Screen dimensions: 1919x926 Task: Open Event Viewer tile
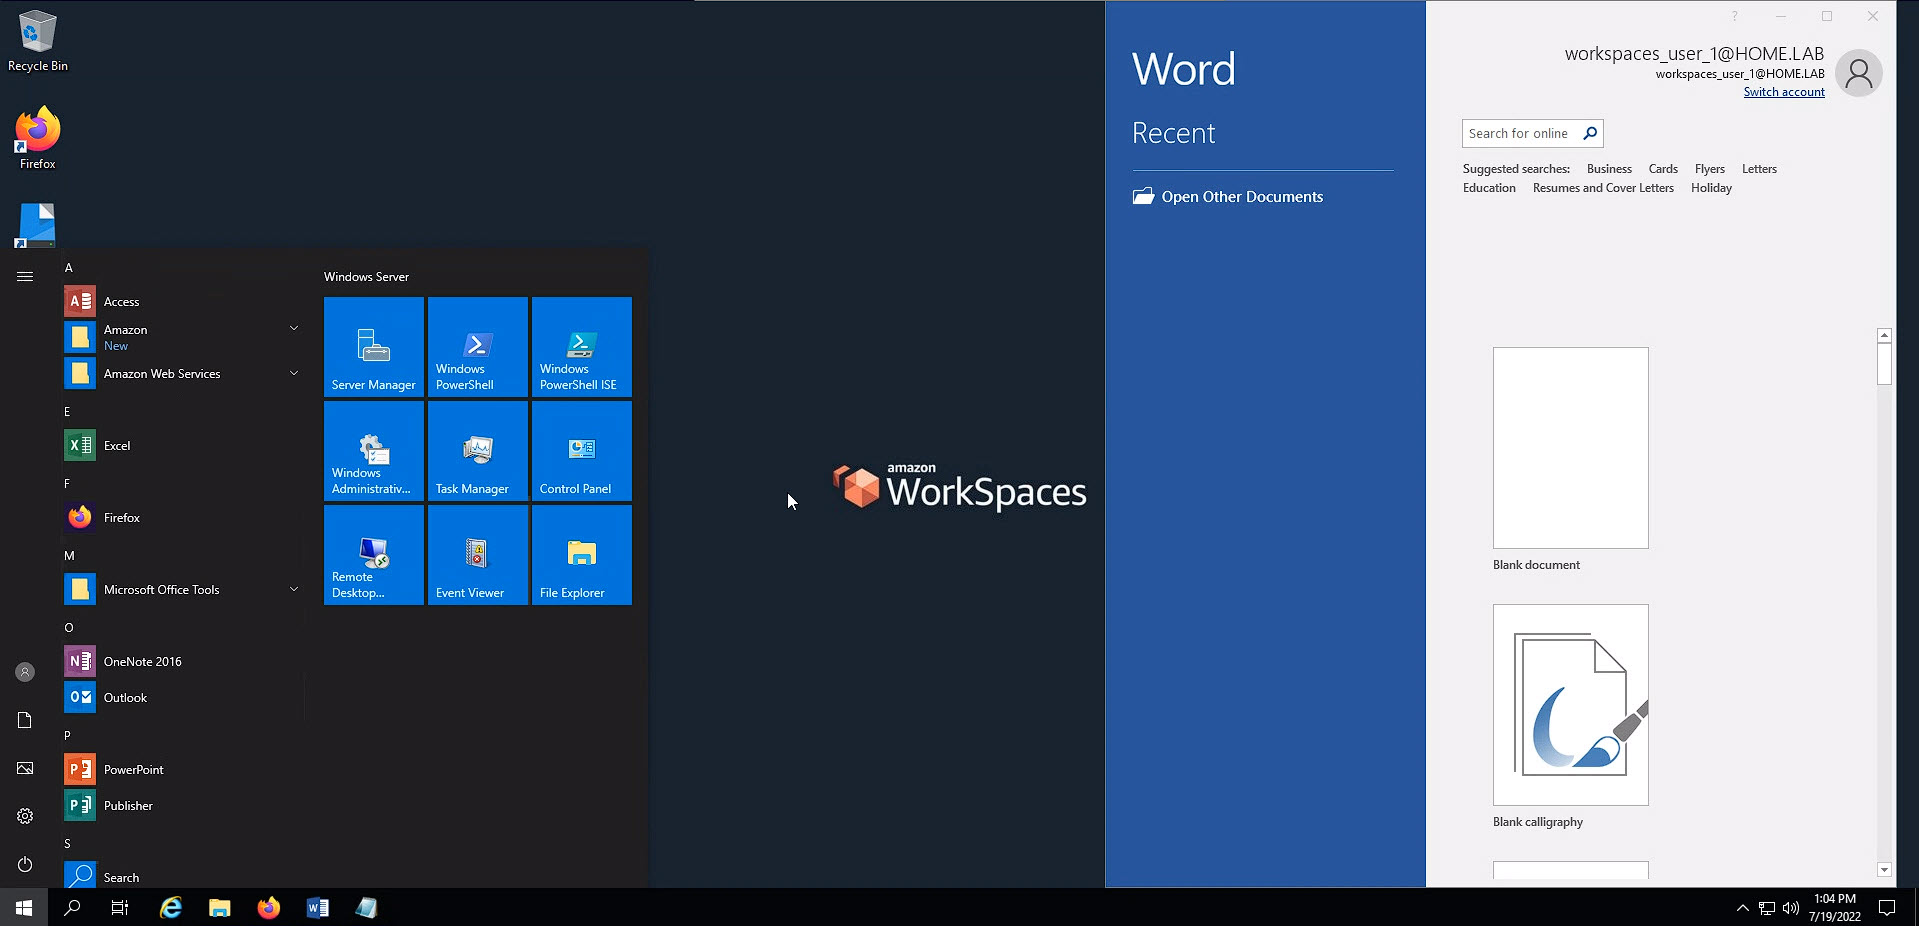tap(477, 554)
